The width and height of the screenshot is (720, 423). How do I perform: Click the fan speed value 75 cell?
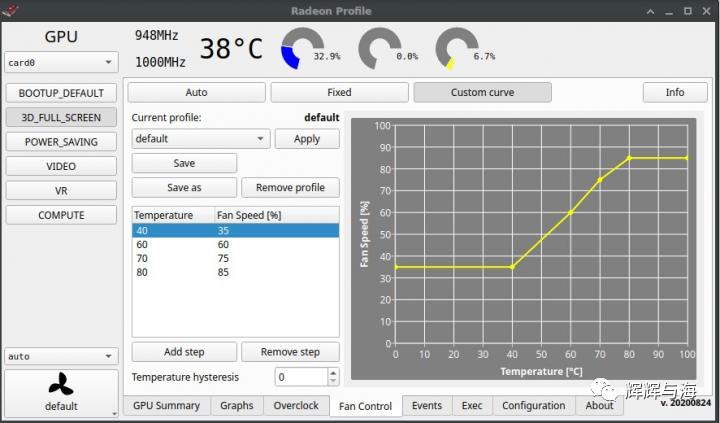coord(223,258)
